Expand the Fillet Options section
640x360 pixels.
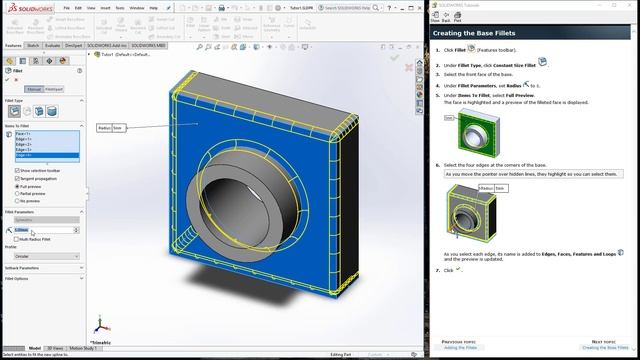81,278
